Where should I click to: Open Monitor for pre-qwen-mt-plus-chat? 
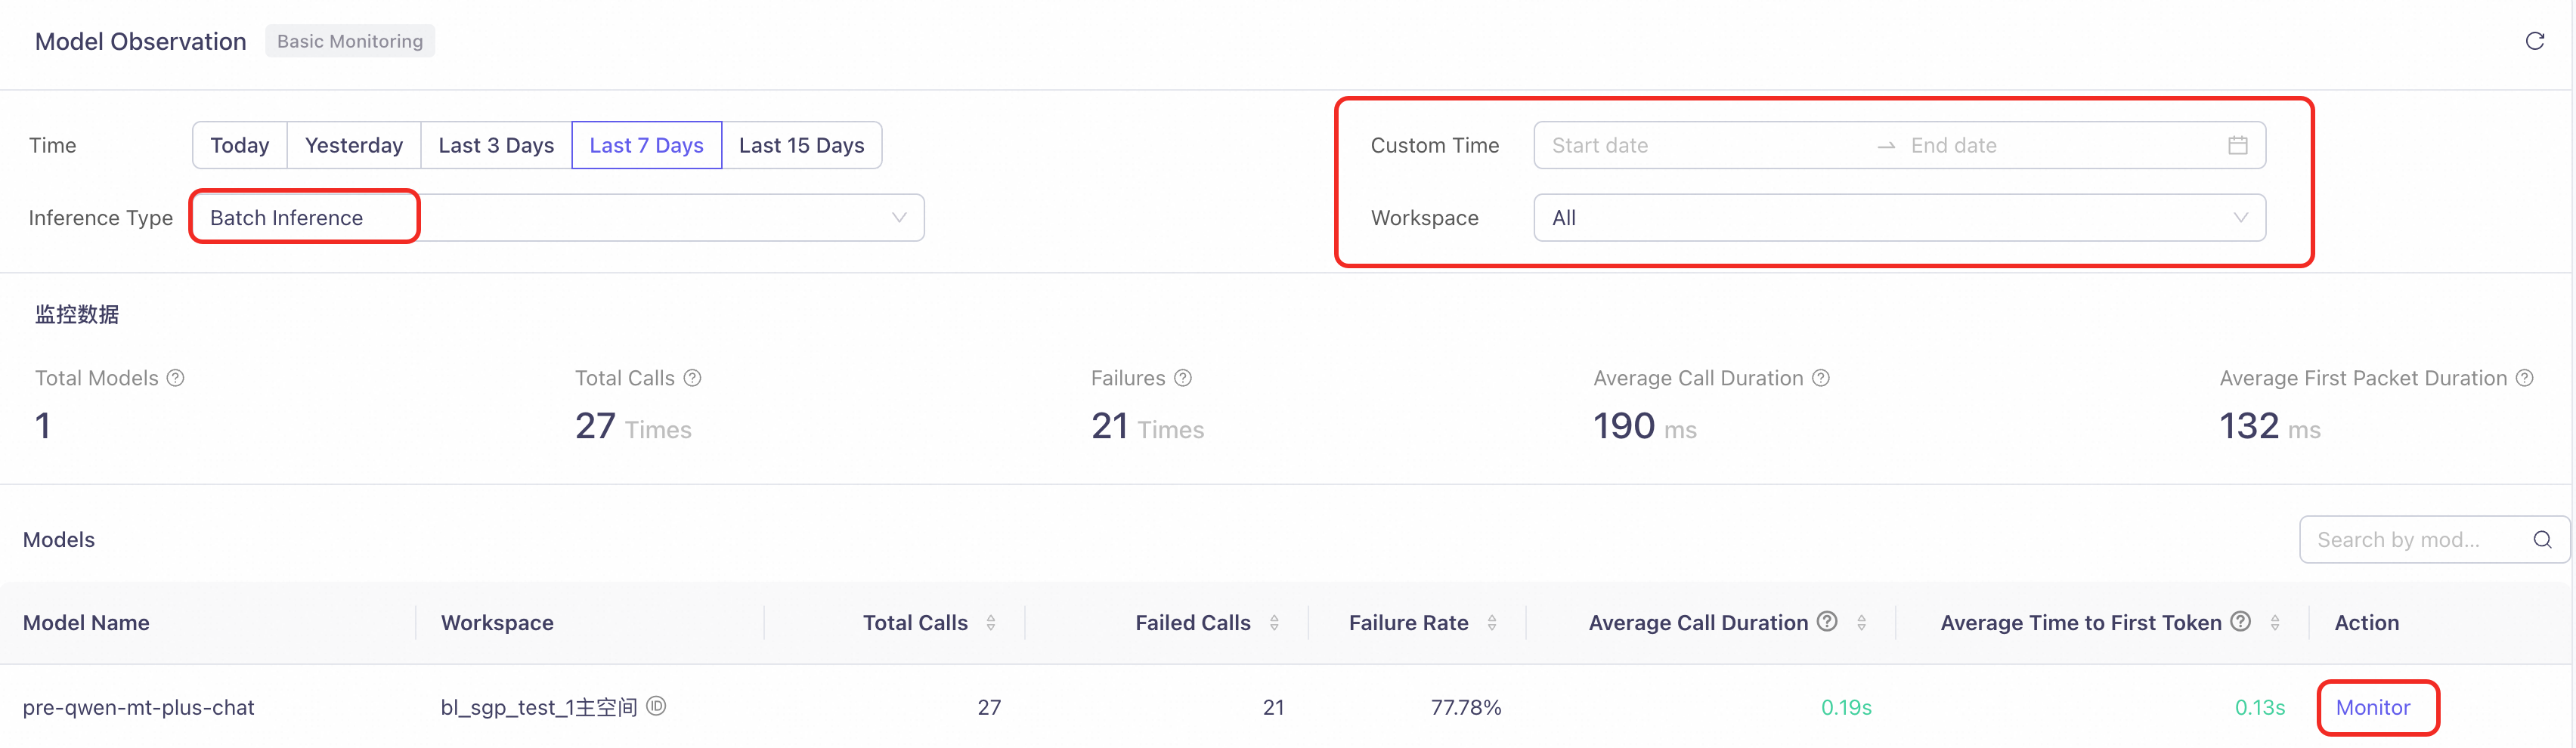tap(2373, 707)
